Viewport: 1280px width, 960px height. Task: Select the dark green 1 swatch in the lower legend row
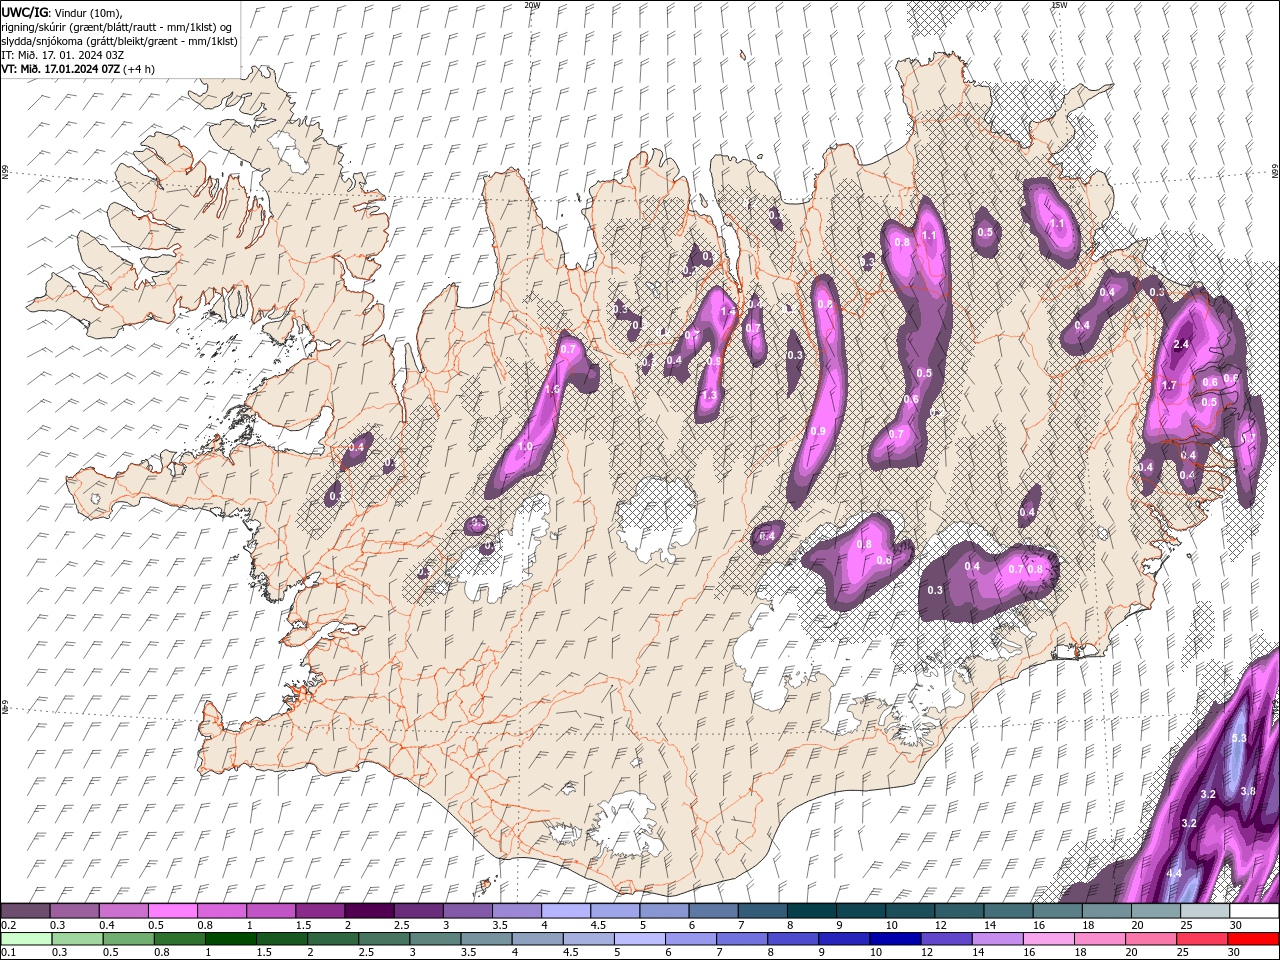tap(230, 939)
